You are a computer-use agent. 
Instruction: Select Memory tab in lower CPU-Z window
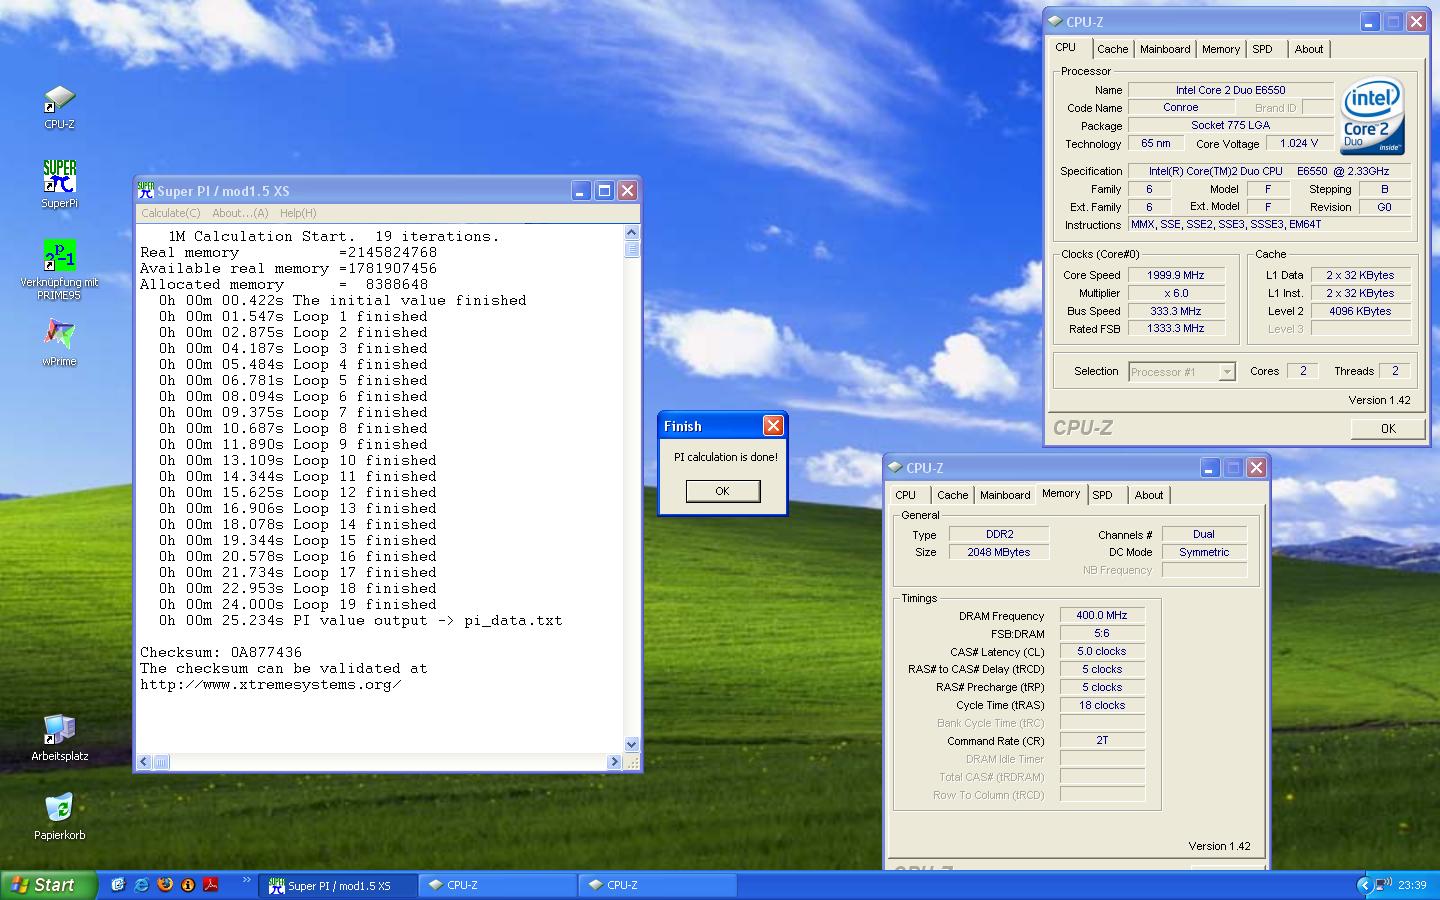(1061, 493)
